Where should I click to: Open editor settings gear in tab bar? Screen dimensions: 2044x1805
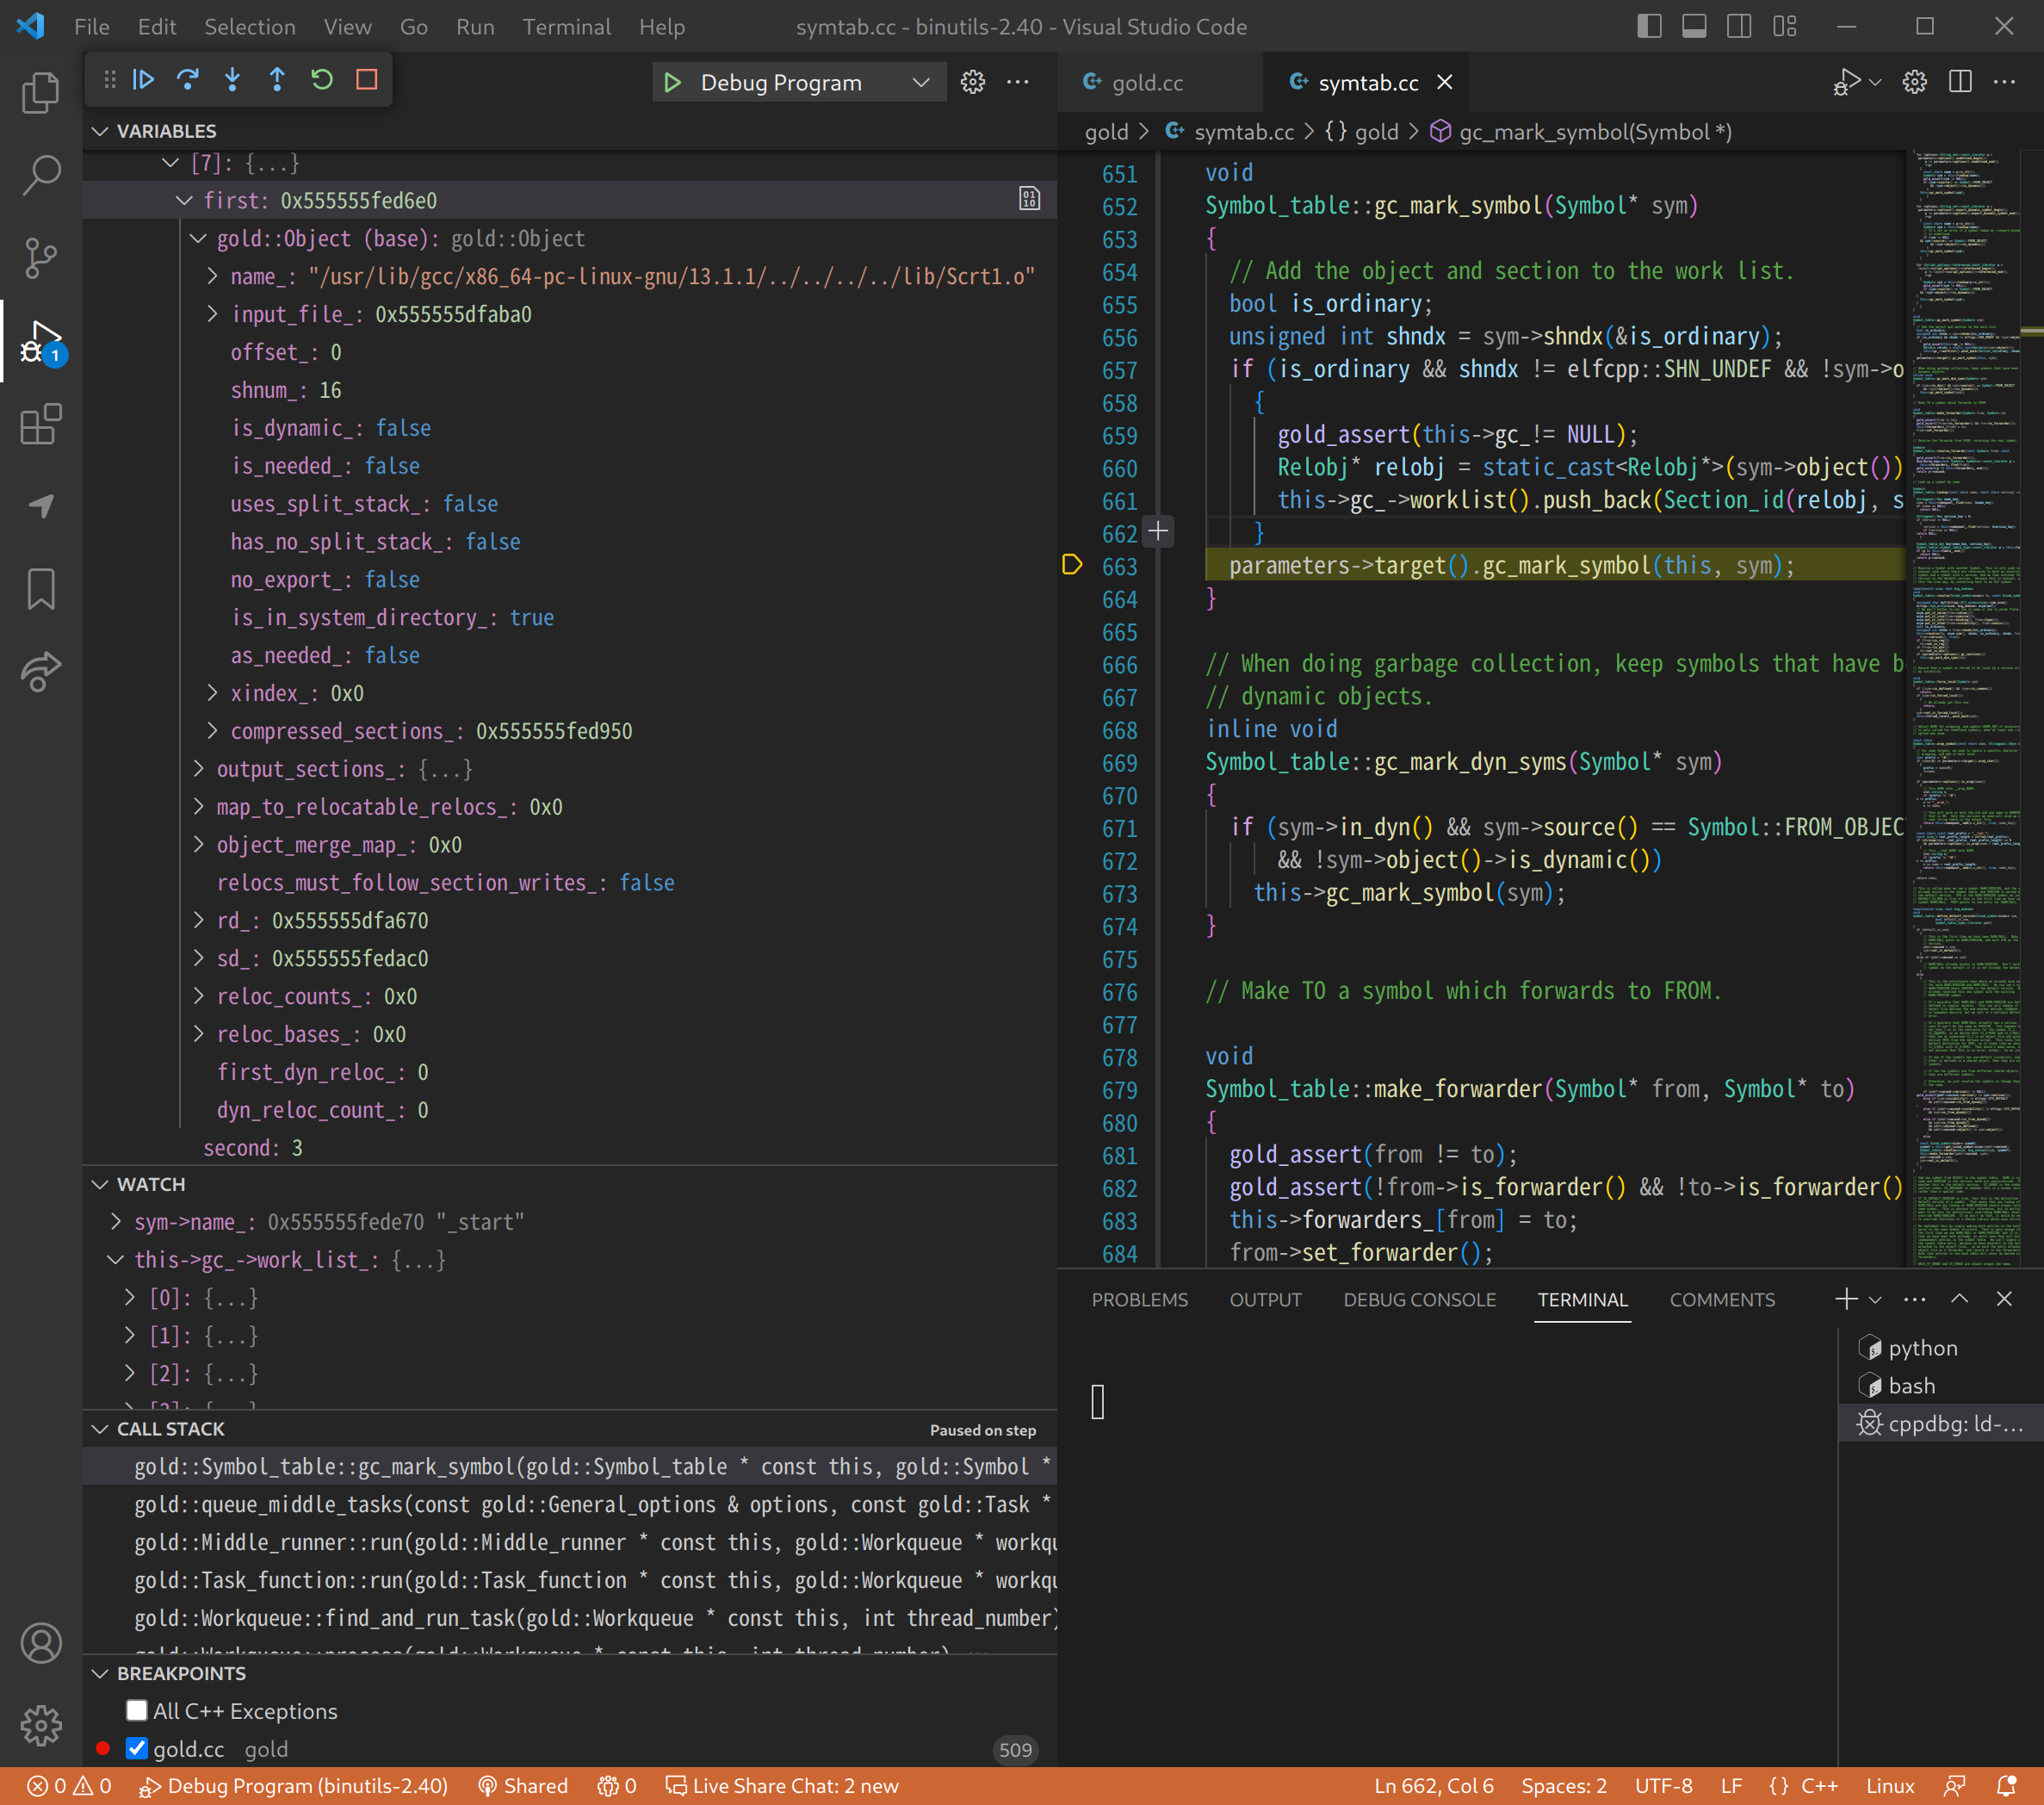tap(1914, 82)
